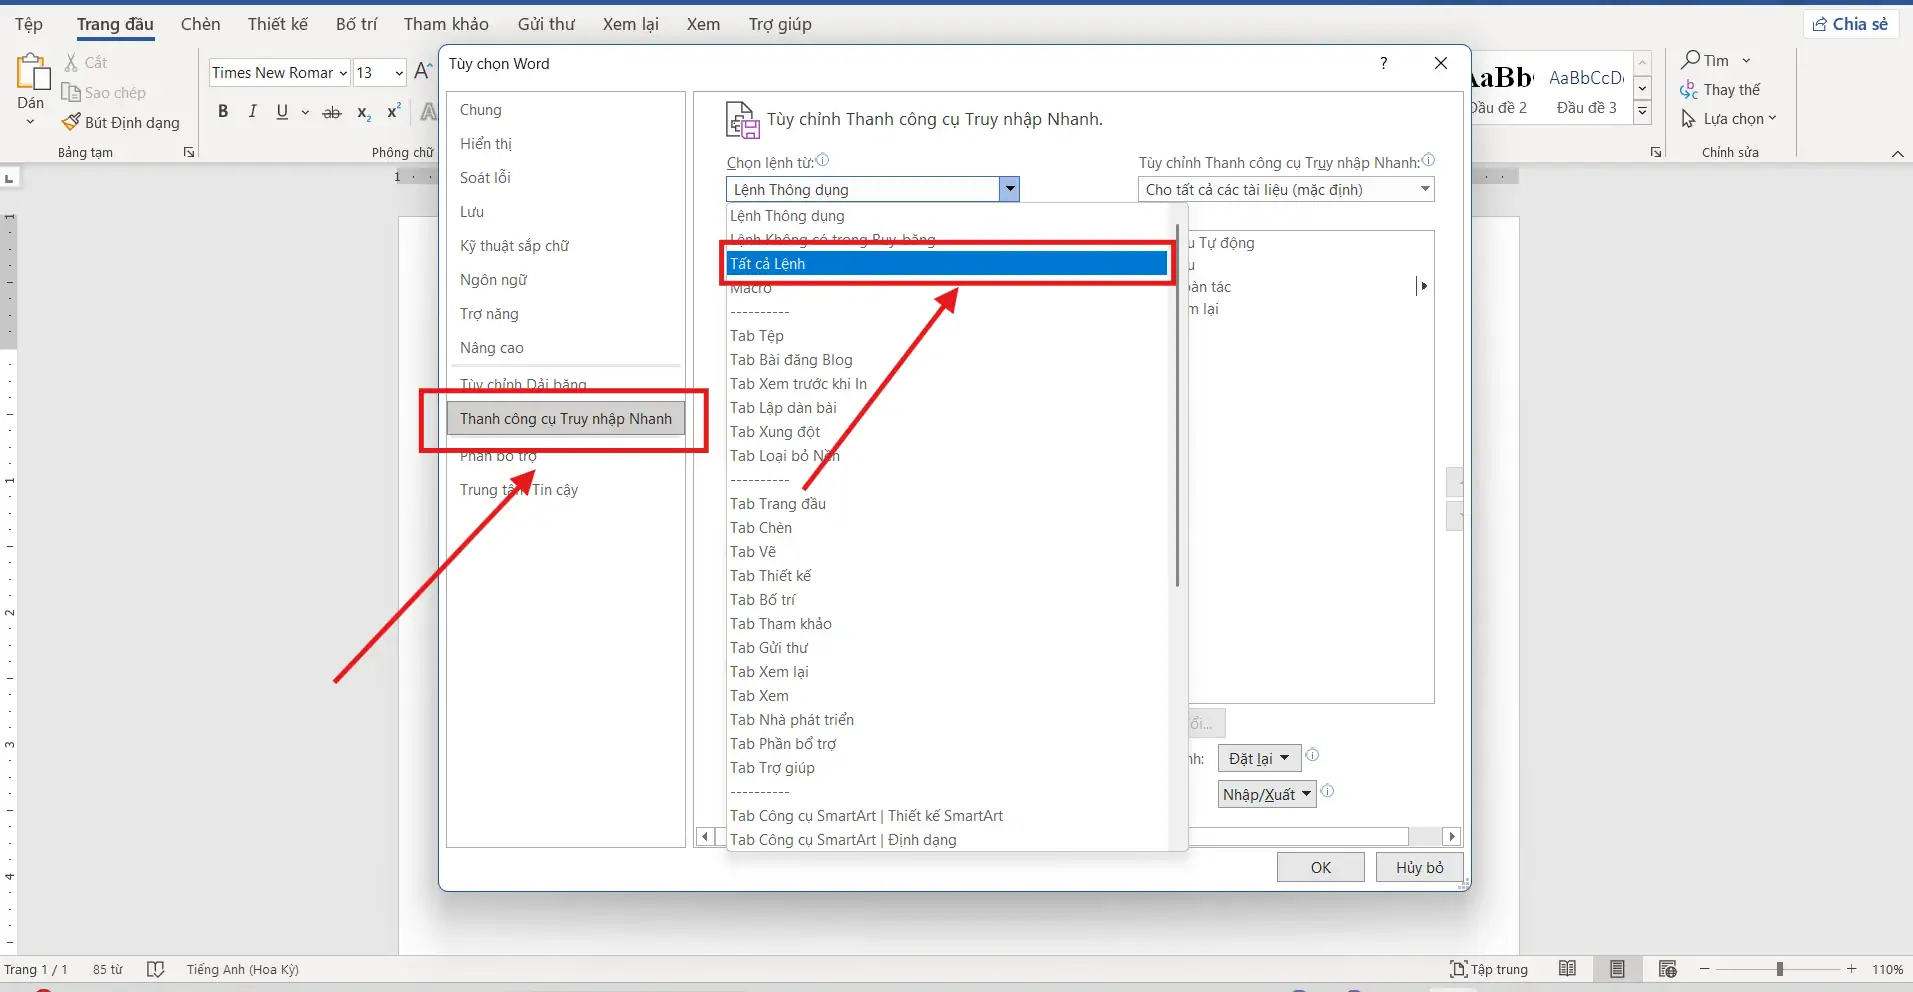Viewport: 1913px width, 992px height.
Task: Expand the Nhập/Xuất dropdown
Action: pyautogui.click(x=1265, y=794)
